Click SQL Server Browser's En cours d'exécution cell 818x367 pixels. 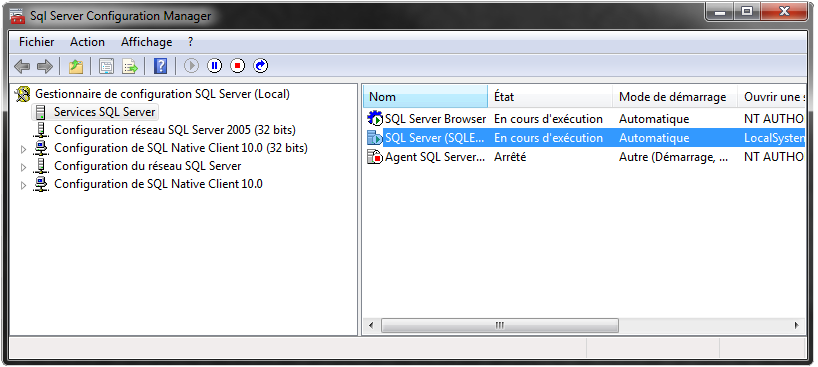click(548, 119)
